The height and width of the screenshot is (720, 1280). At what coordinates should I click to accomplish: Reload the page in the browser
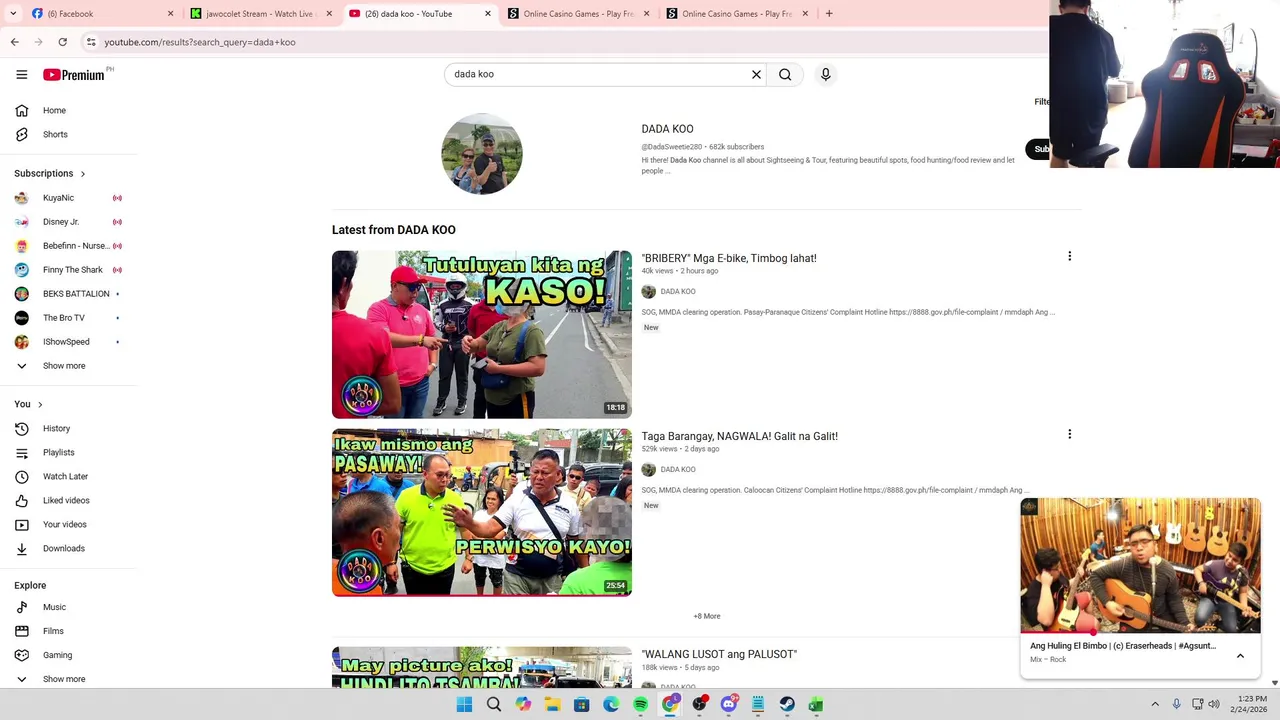tap(62, 42)
